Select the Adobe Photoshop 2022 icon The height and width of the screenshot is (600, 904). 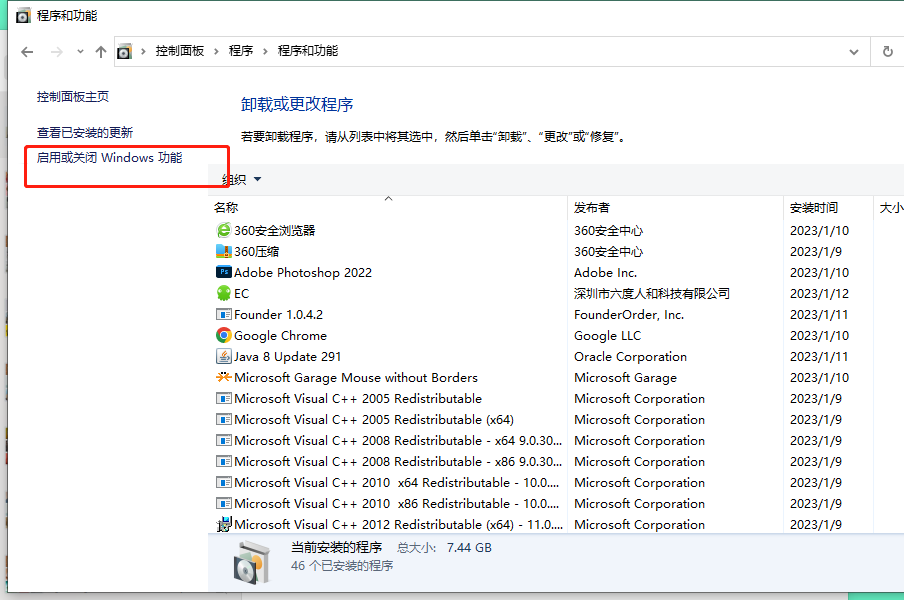(224, 272)
